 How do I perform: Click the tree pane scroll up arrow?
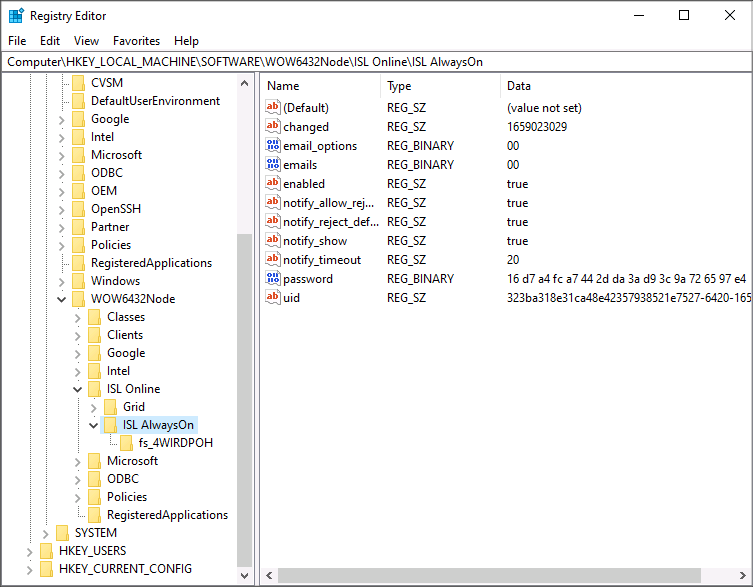pos(244,83)
